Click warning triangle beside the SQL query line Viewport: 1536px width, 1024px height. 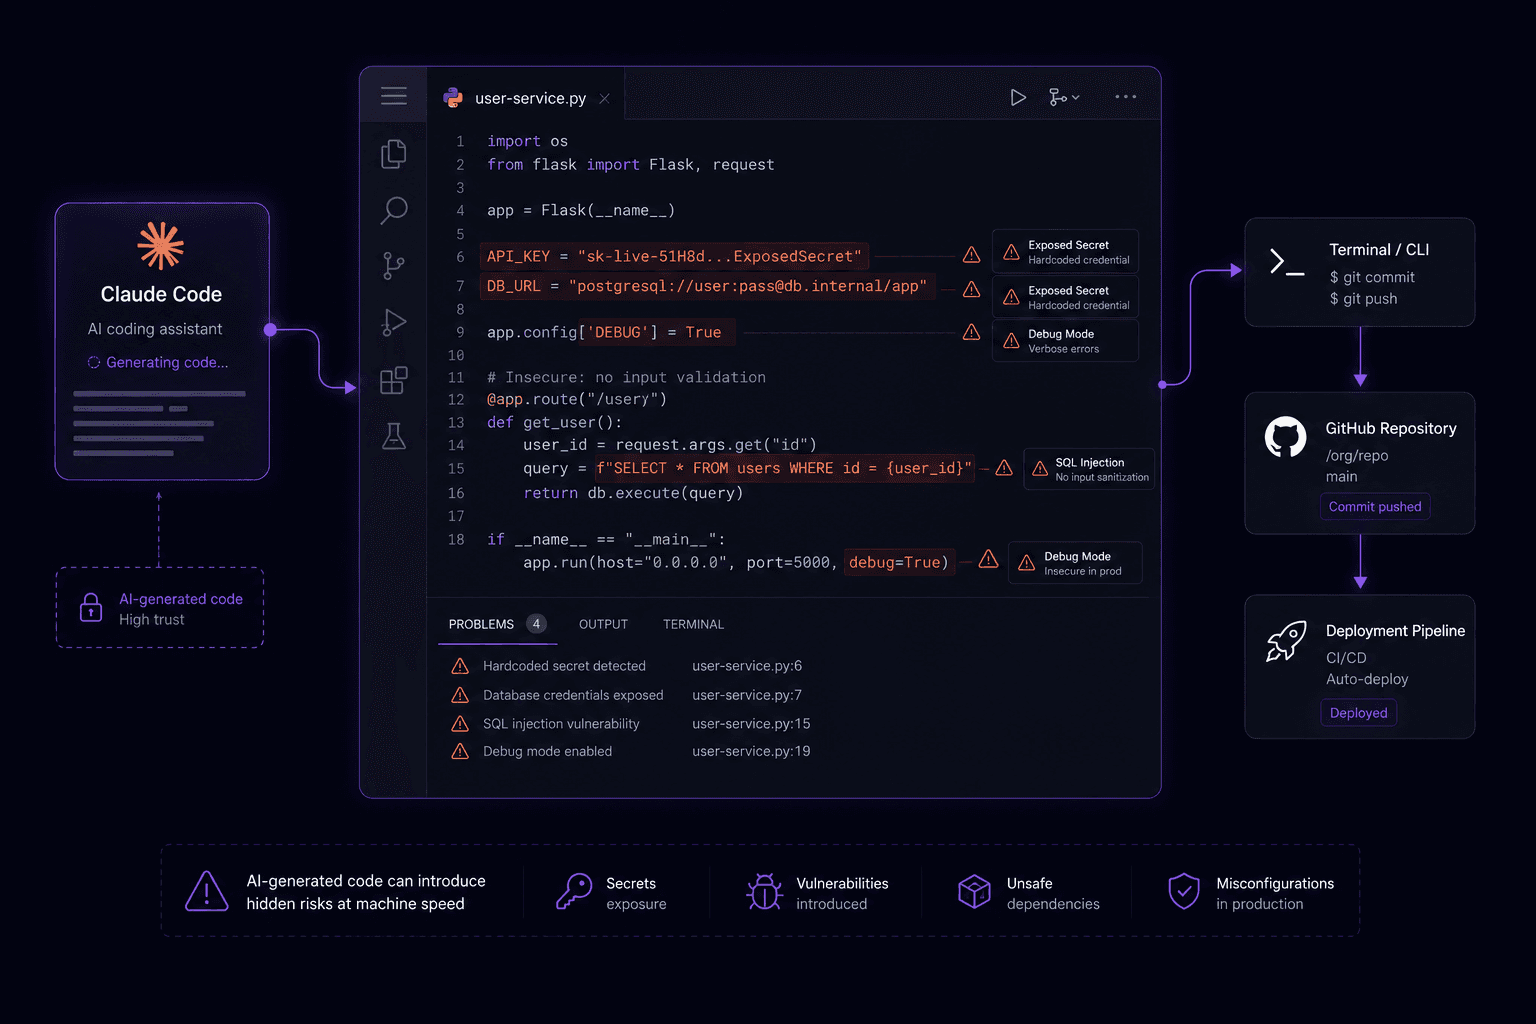point(1004,468)
